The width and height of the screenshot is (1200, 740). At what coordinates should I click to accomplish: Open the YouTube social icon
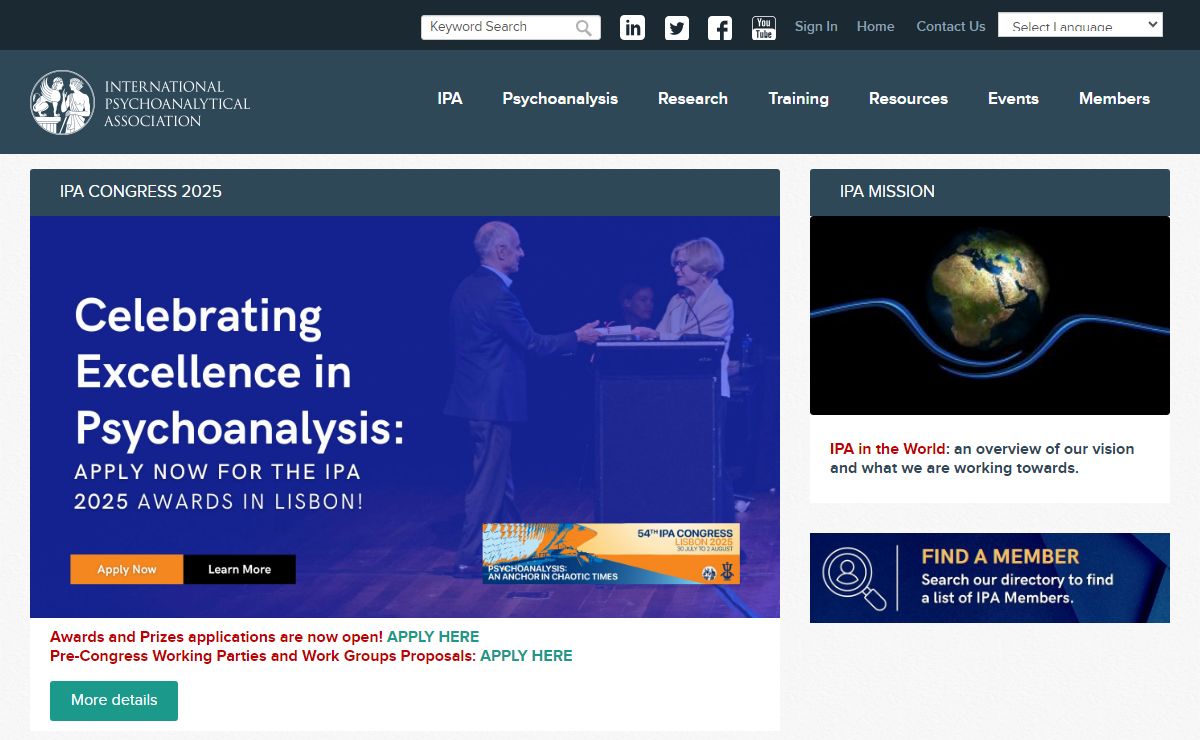(x=764, y=28)
